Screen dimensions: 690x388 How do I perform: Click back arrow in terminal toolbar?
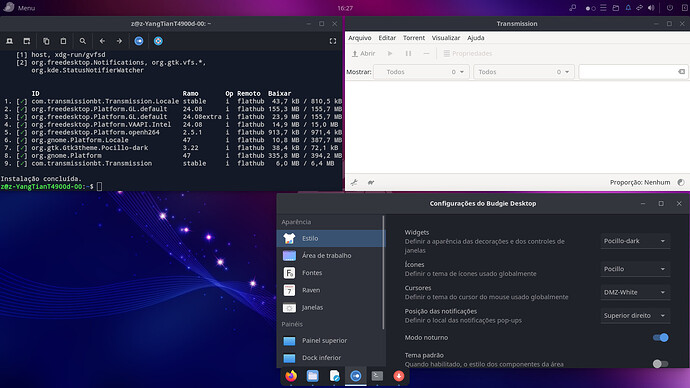pos(102,41)
